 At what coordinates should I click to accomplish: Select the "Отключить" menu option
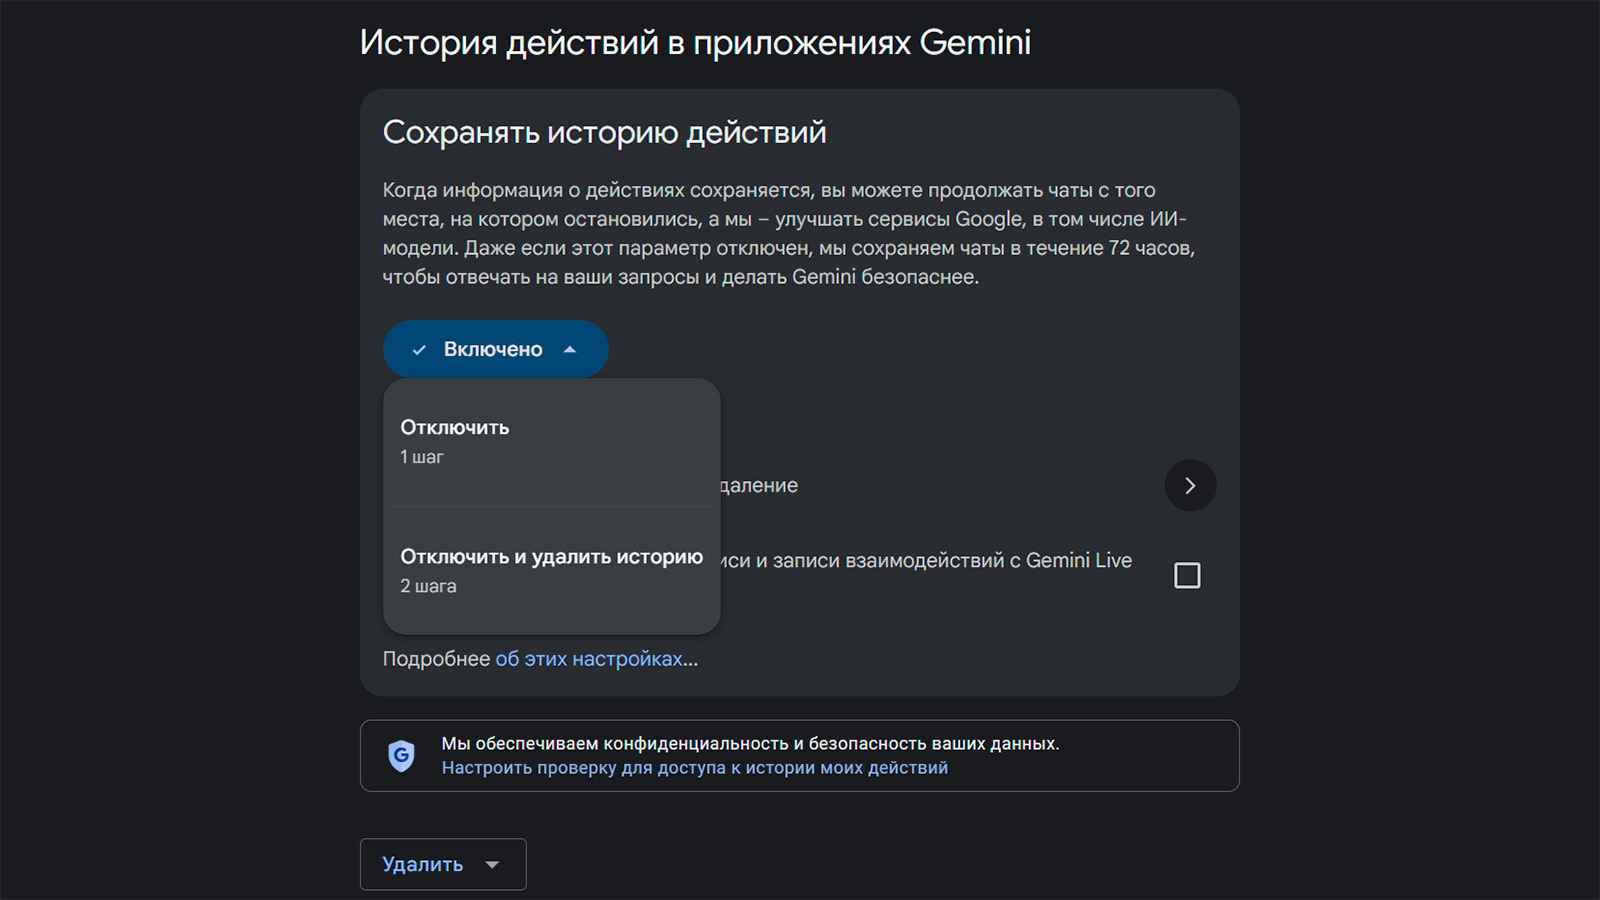(x=455, y=428)
